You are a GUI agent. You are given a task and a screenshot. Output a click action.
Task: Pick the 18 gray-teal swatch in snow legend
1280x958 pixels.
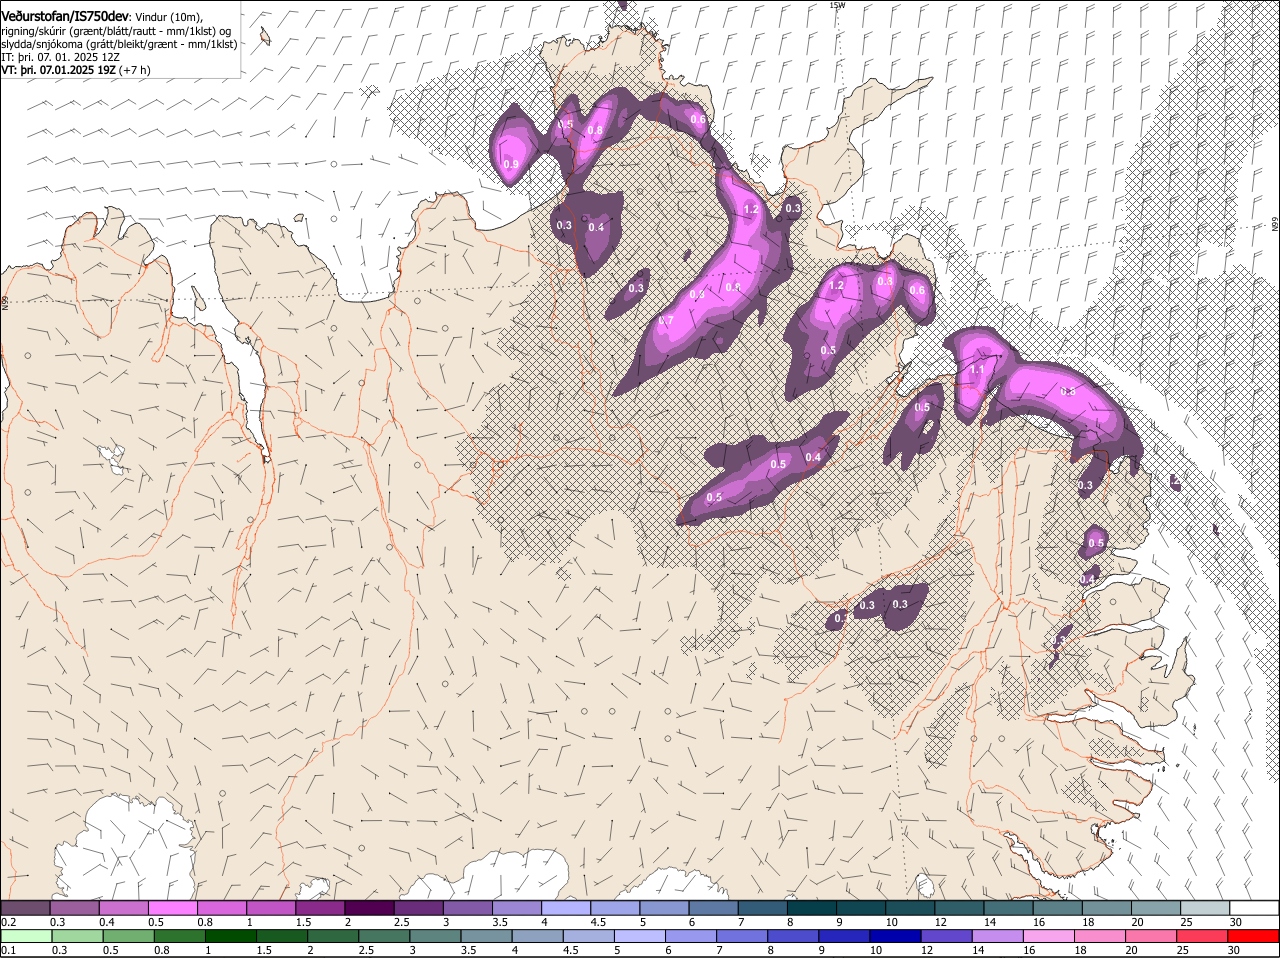click(x=1107, y=908)
